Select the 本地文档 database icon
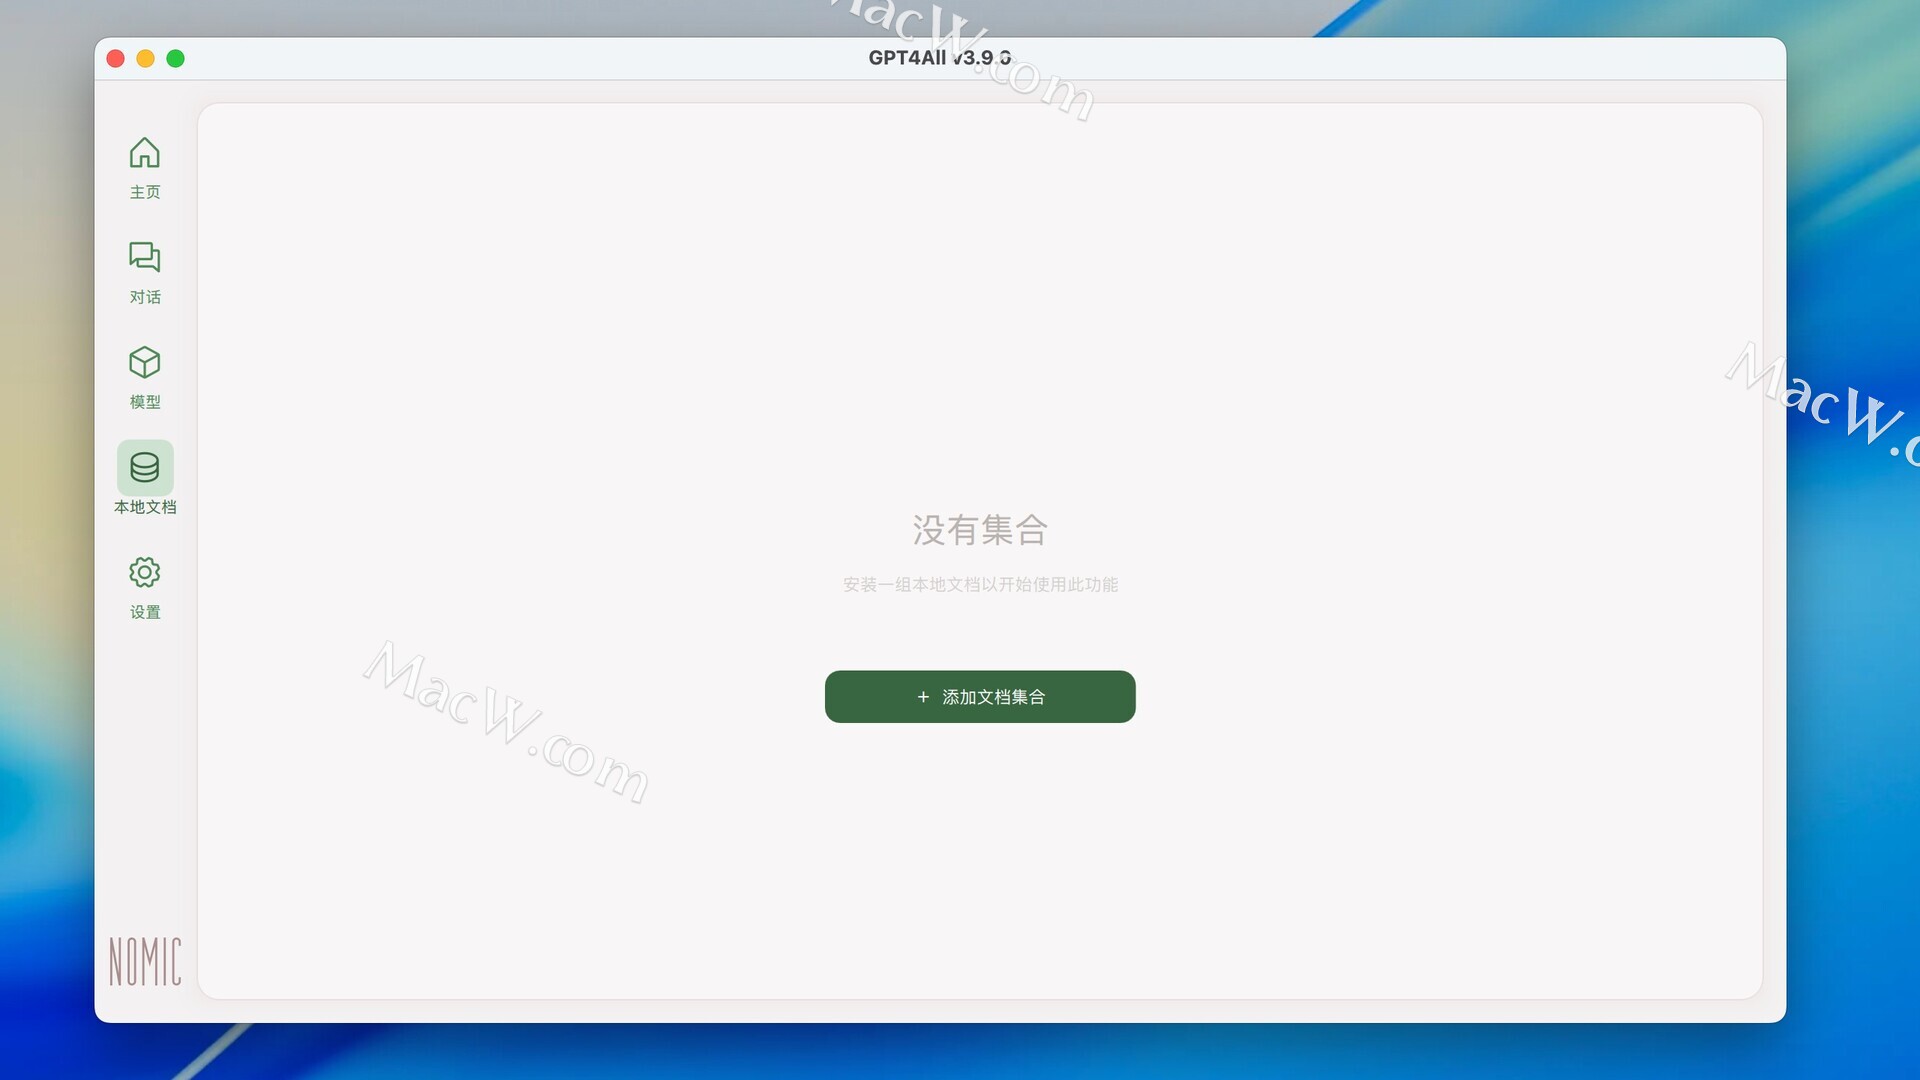The width and height of the screenshot is (1920, 1080). pos(145,467)
